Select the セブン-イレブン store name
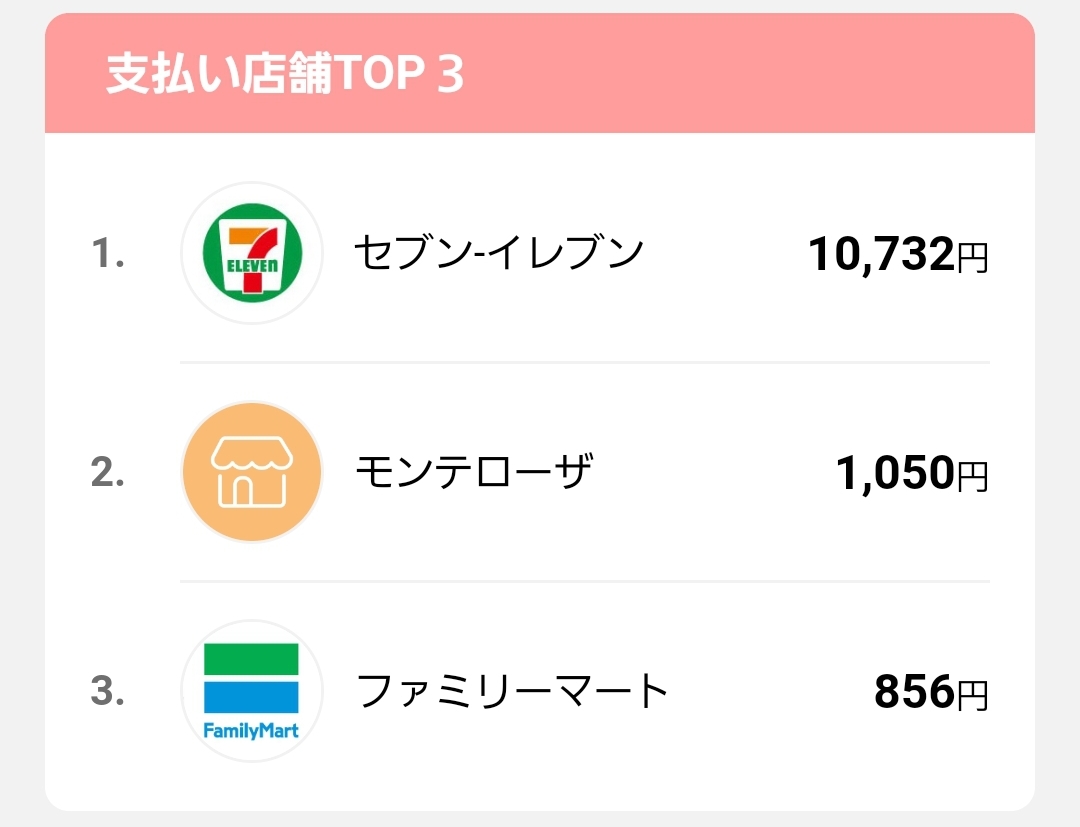 (499, 253)
